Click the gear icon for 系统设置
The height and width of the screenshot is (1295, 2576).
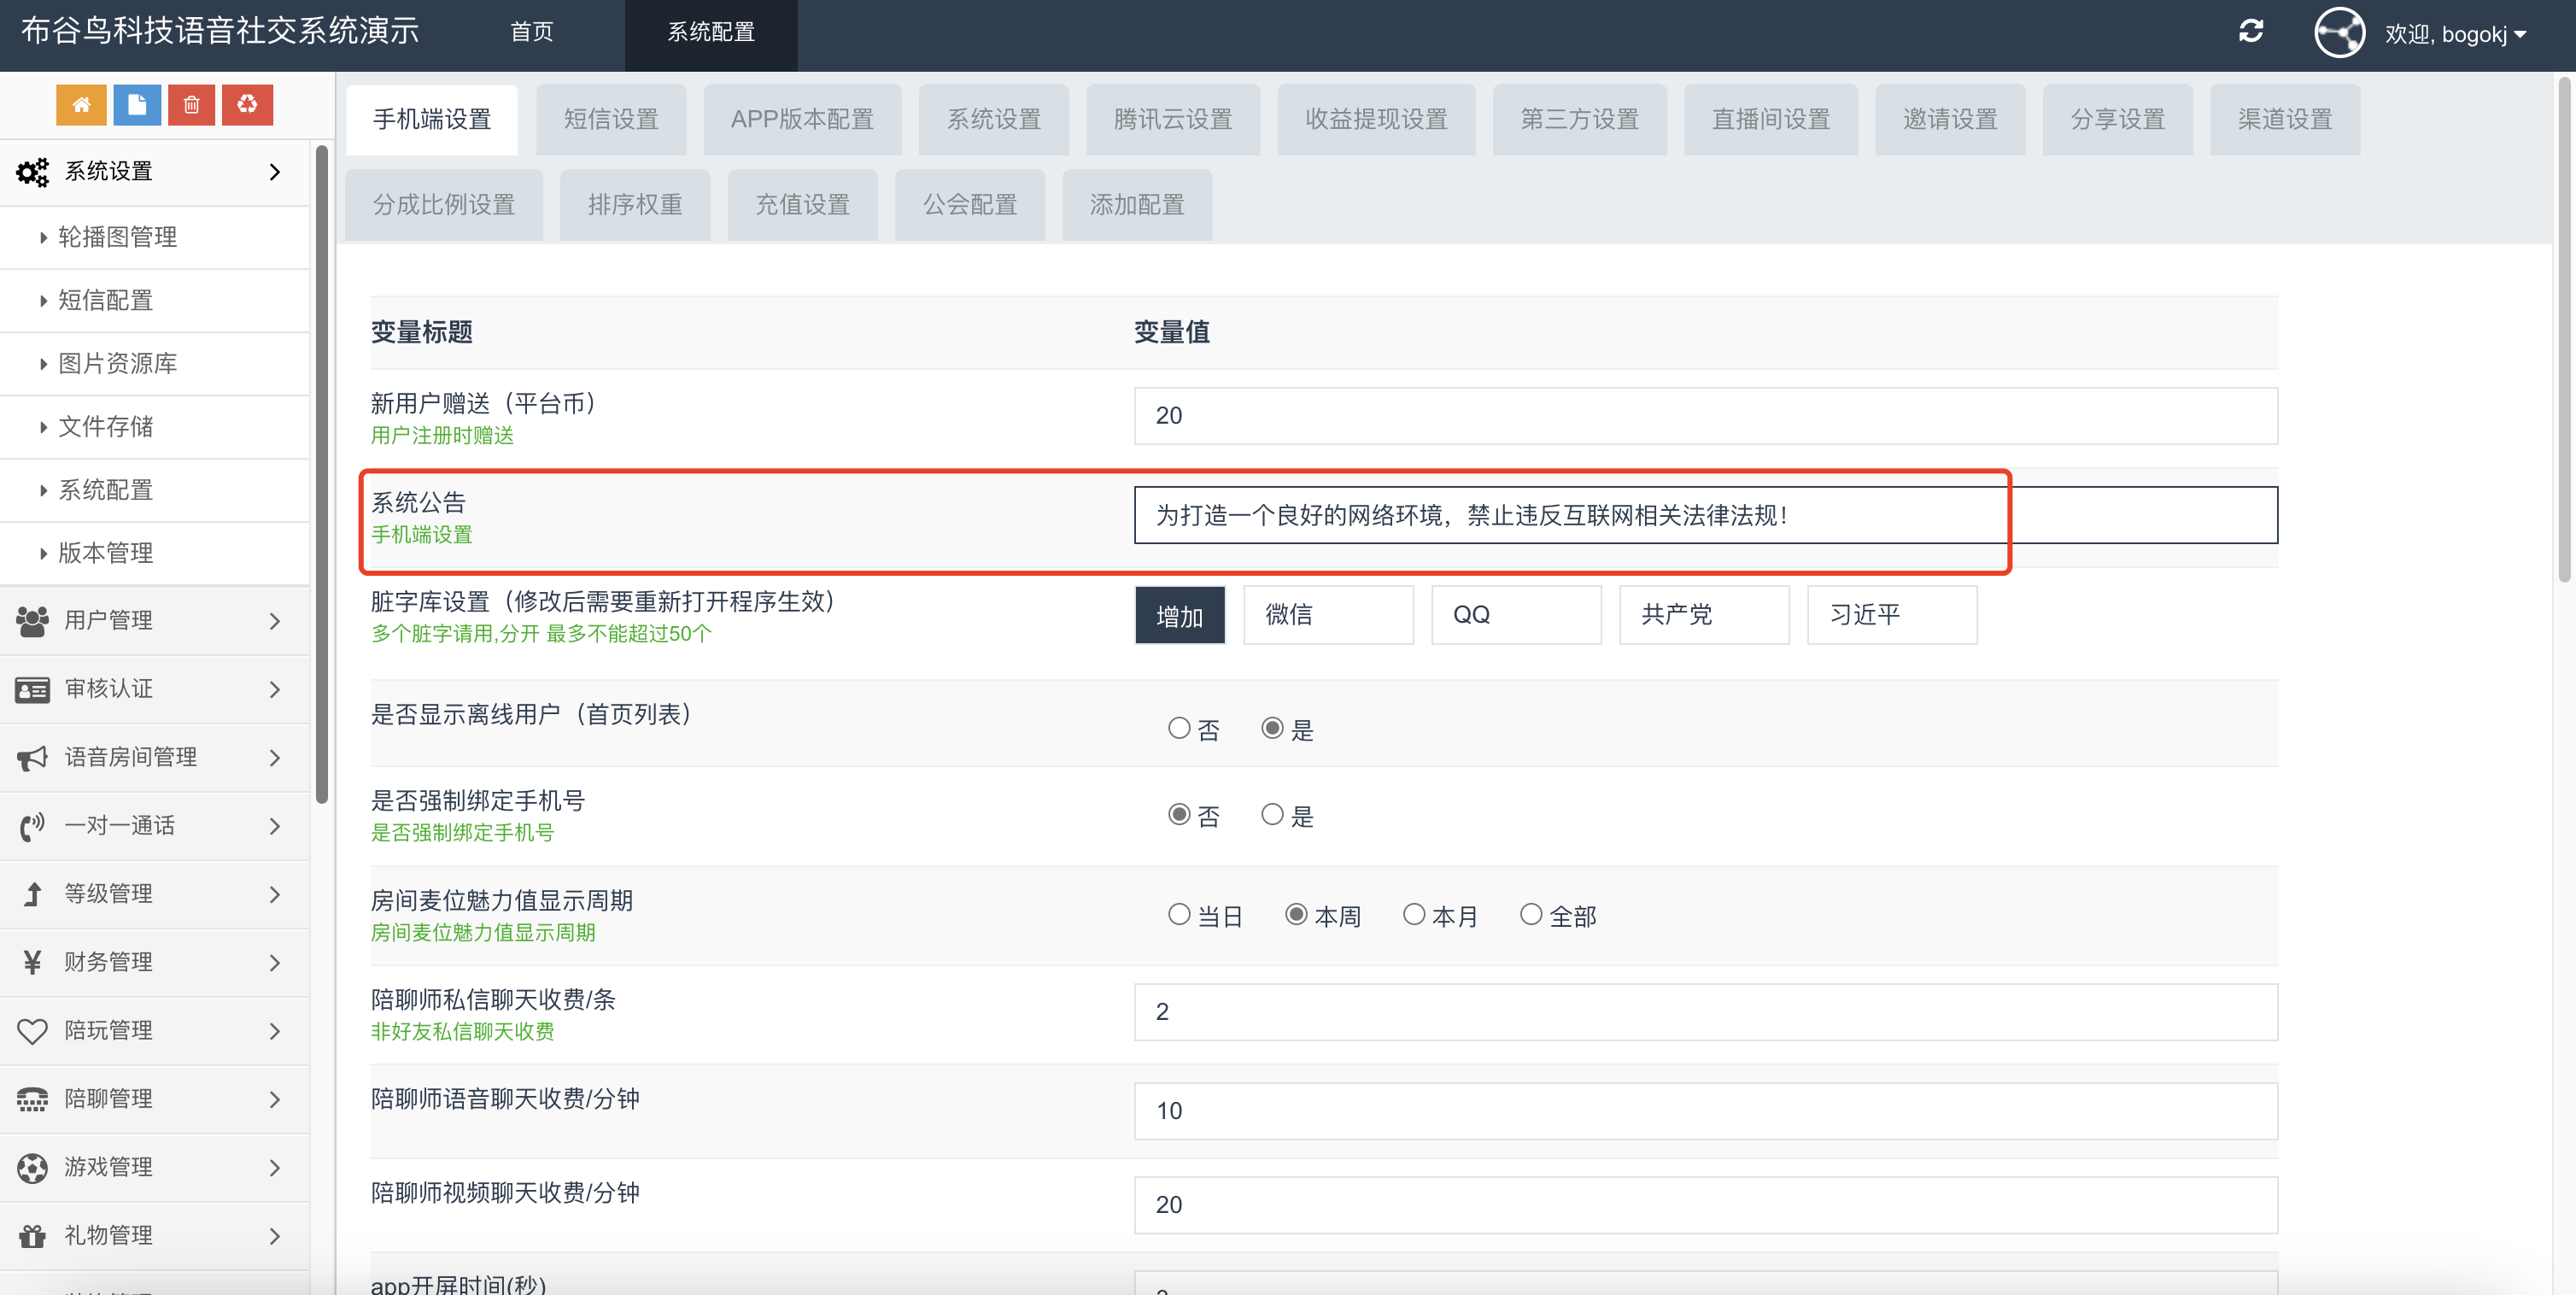32,171
